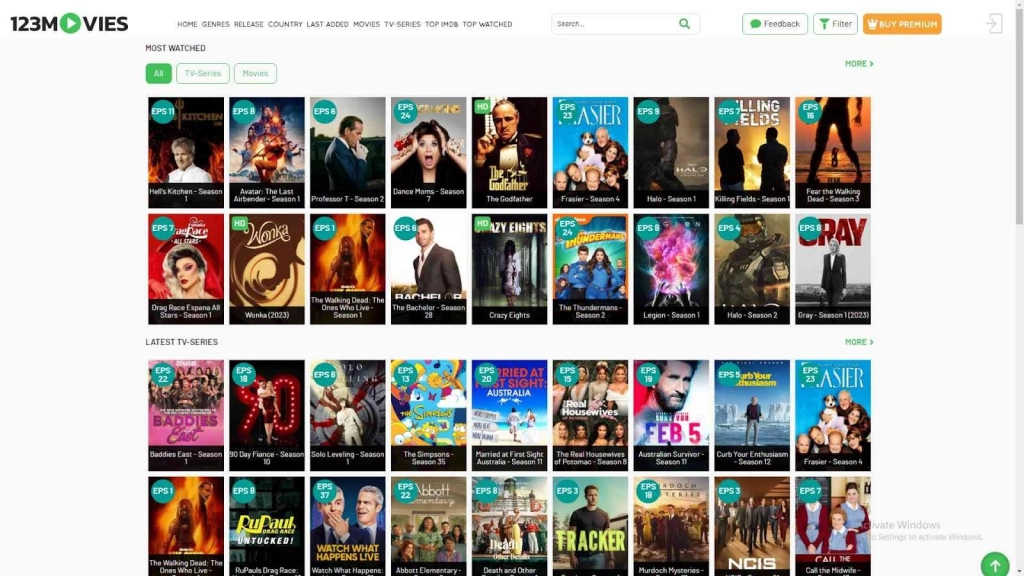Viewport: 1024px width, 576px height.
Task: Click the HD badge on Wonka poster
Action: click(x=240, y=223)
